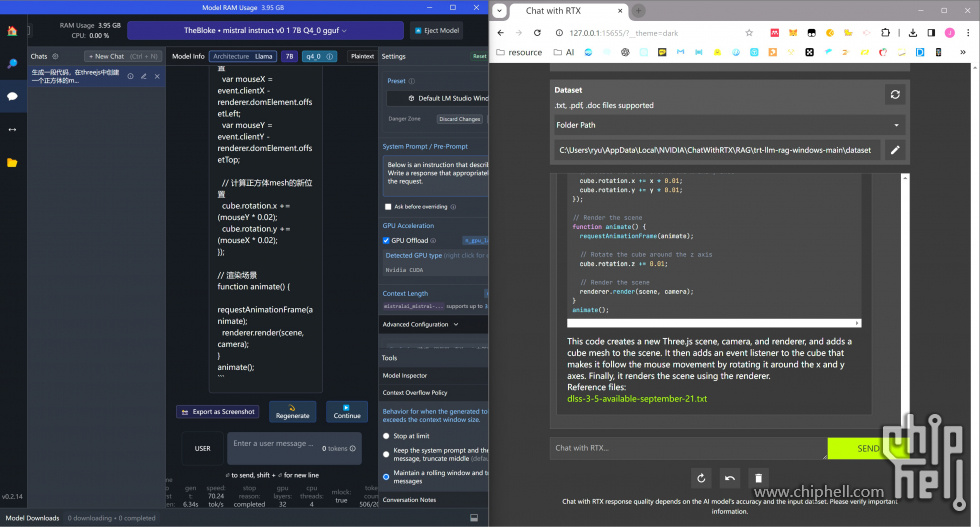Viewport: 980px width, 527px height.
Task: Click Eject Model button
Action: (437, 30)
